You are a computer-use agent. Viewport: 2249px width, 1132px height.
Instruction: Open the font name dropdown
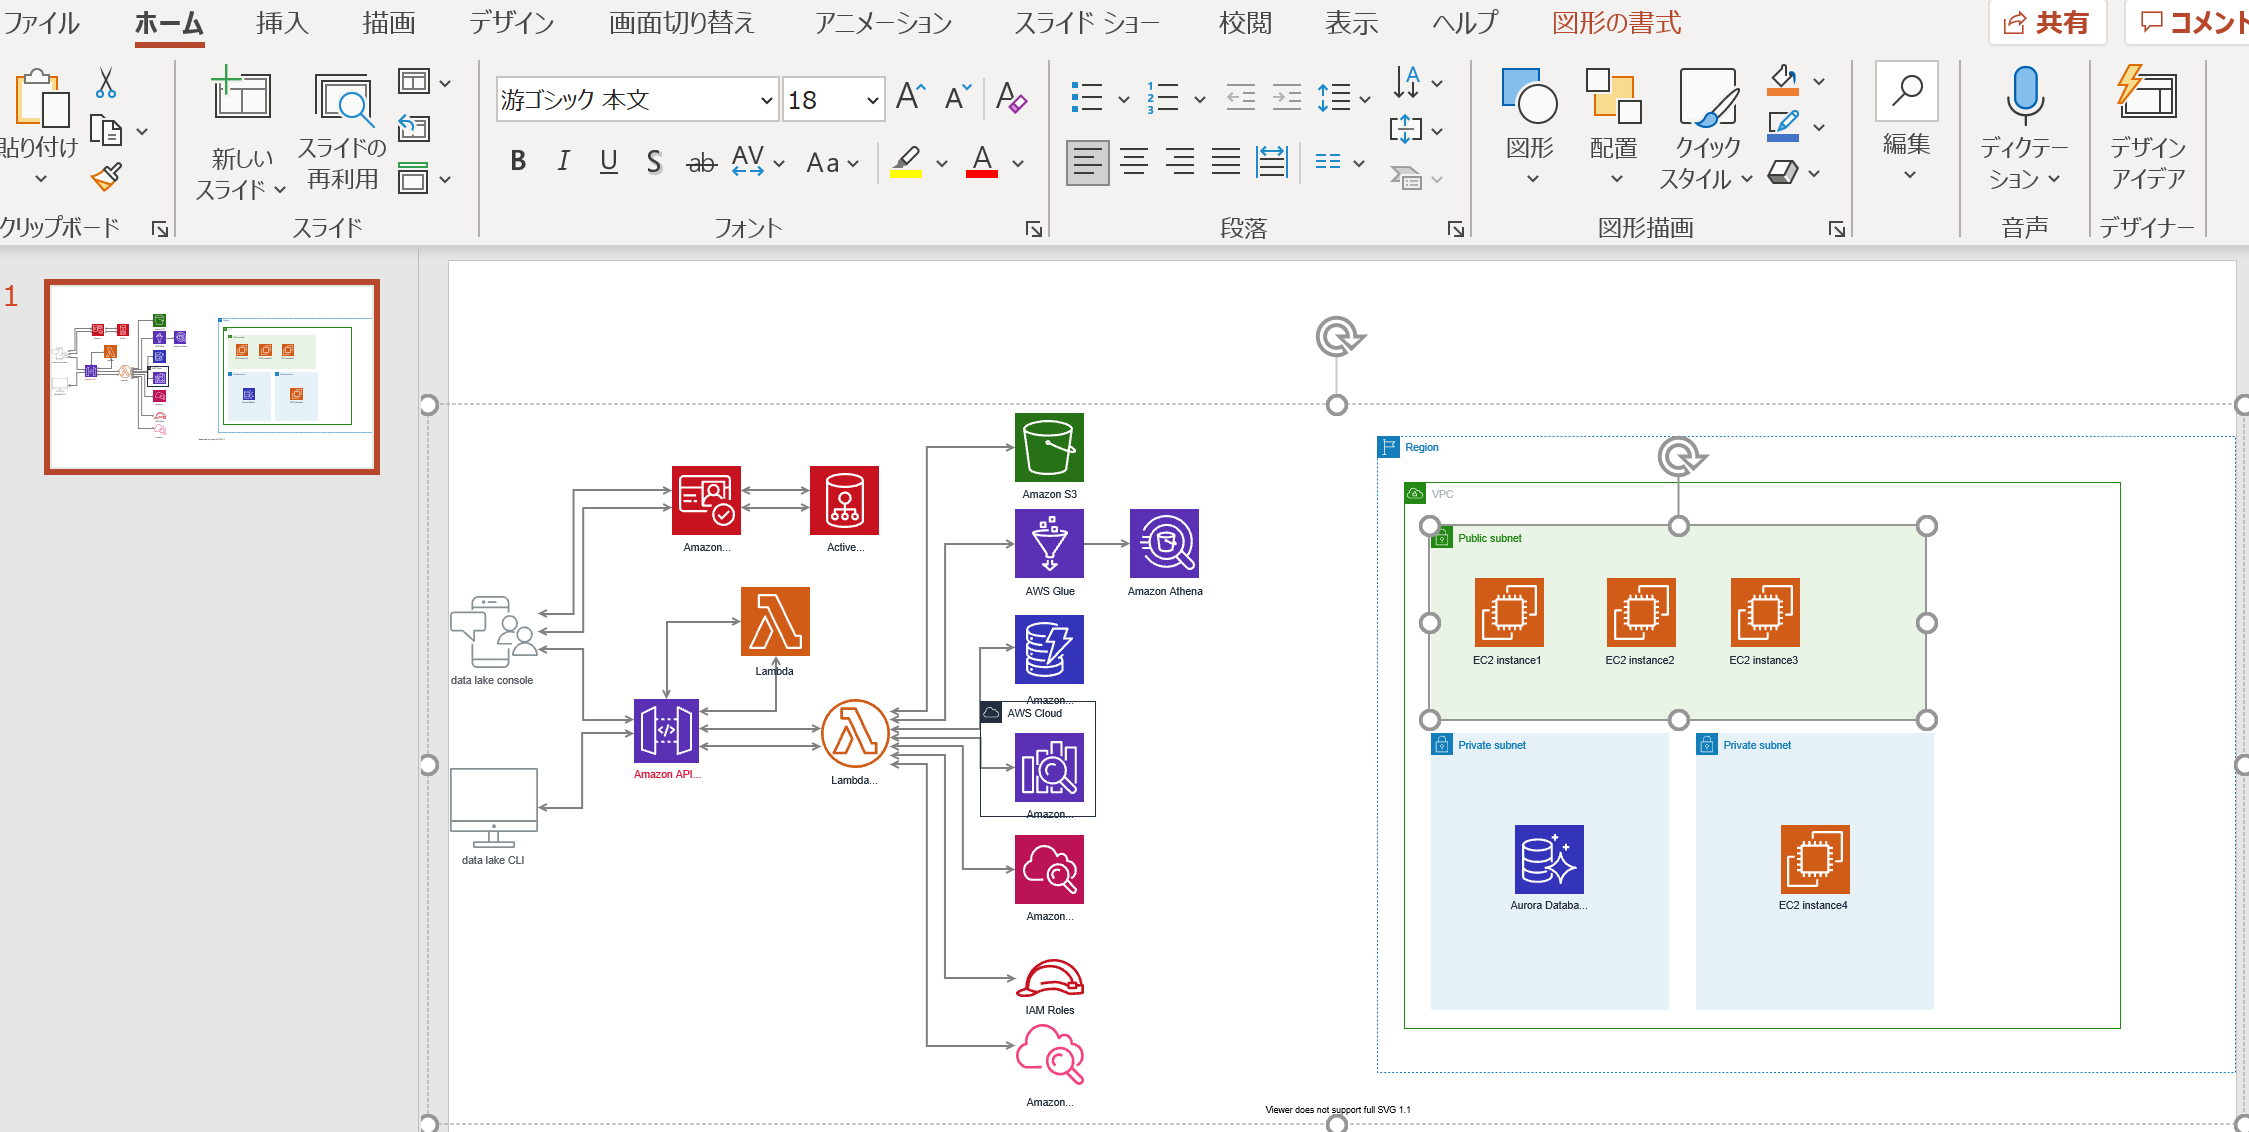coord(766,100)
